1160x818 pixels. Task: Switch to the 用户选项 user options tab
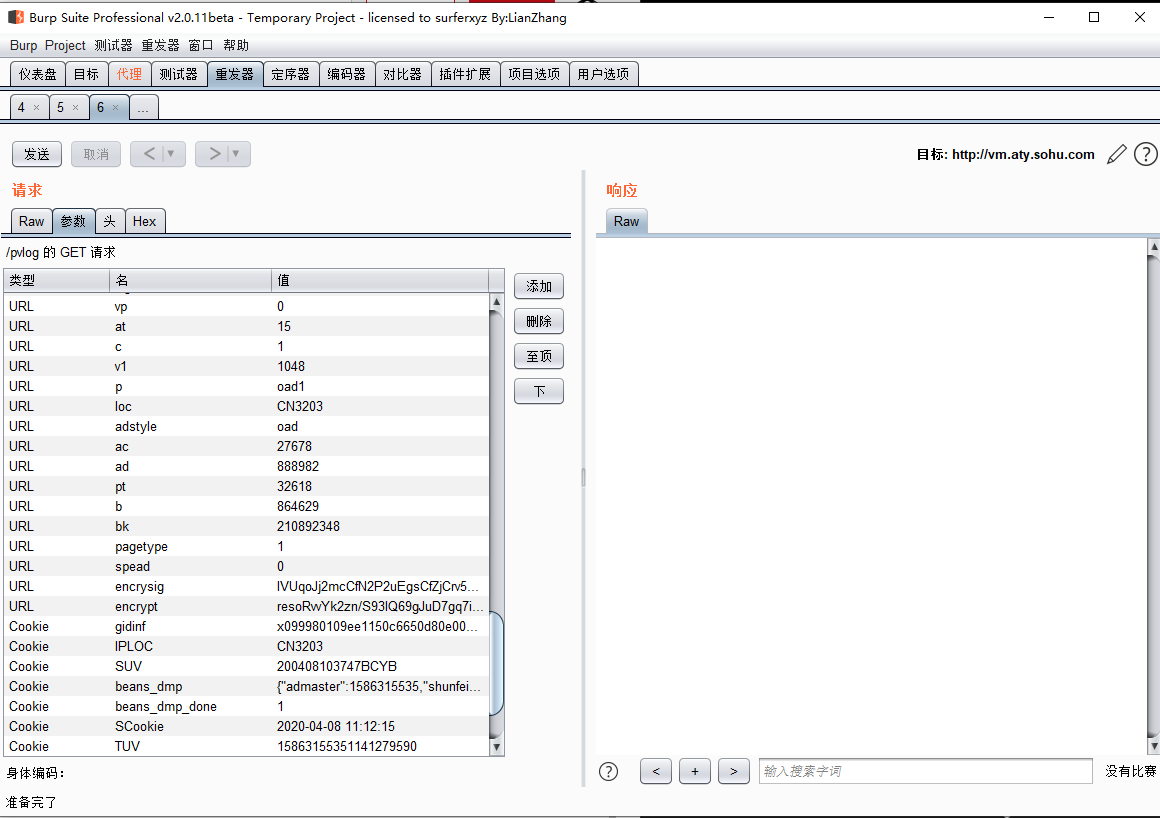point(604,74)
